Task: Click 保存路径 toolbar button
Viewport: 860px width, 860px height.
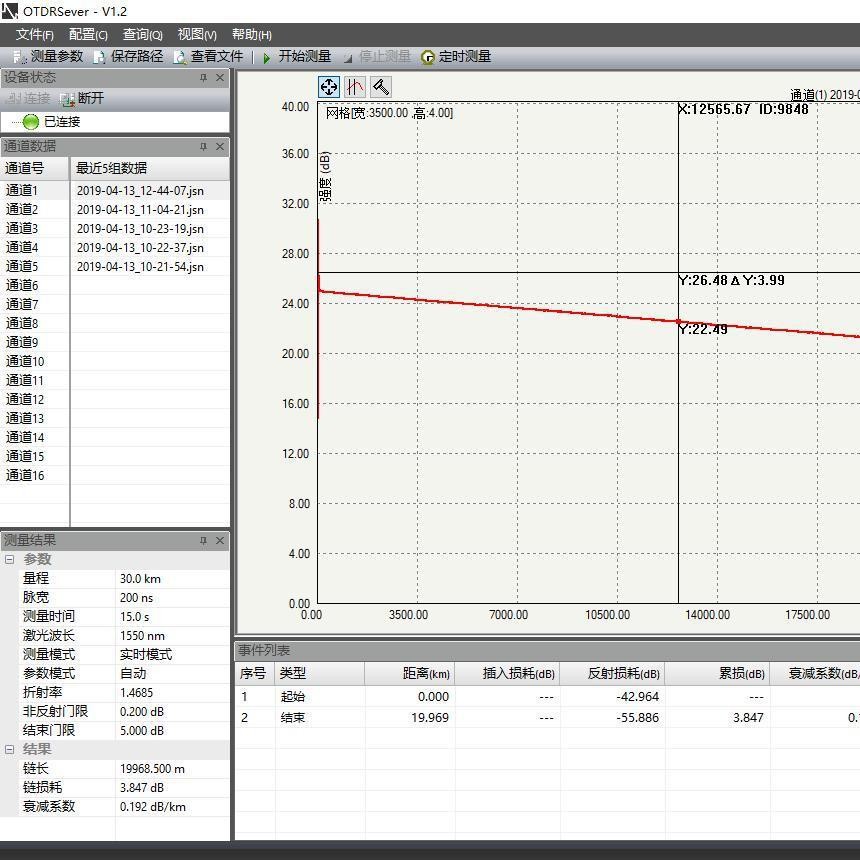Action: [x=128, y=57]
